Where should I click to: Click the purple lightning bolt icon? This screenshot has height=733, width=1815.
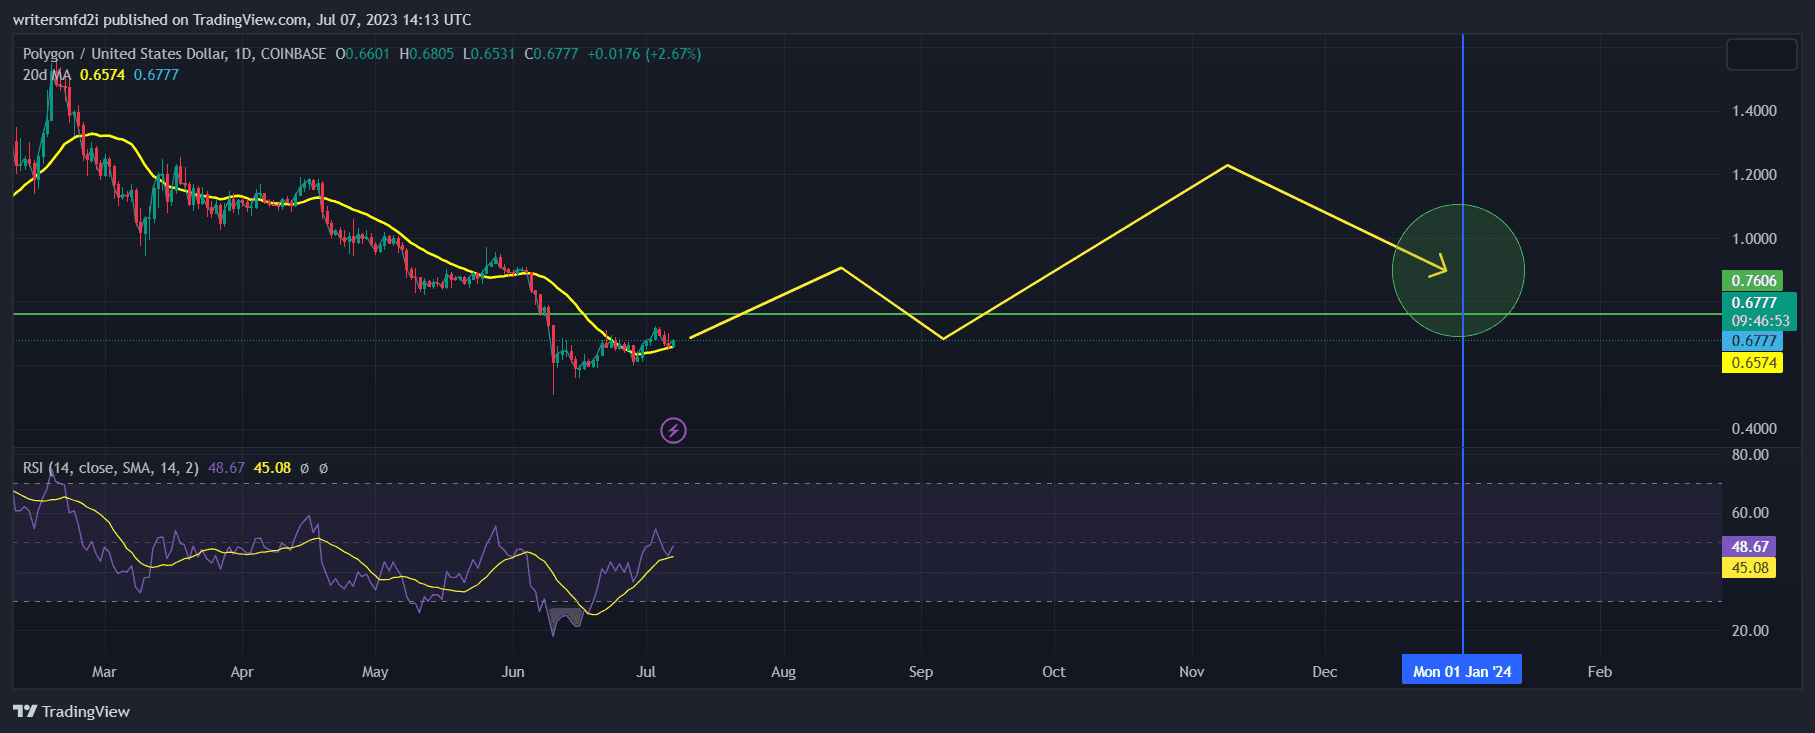click(x=673, y=431)
